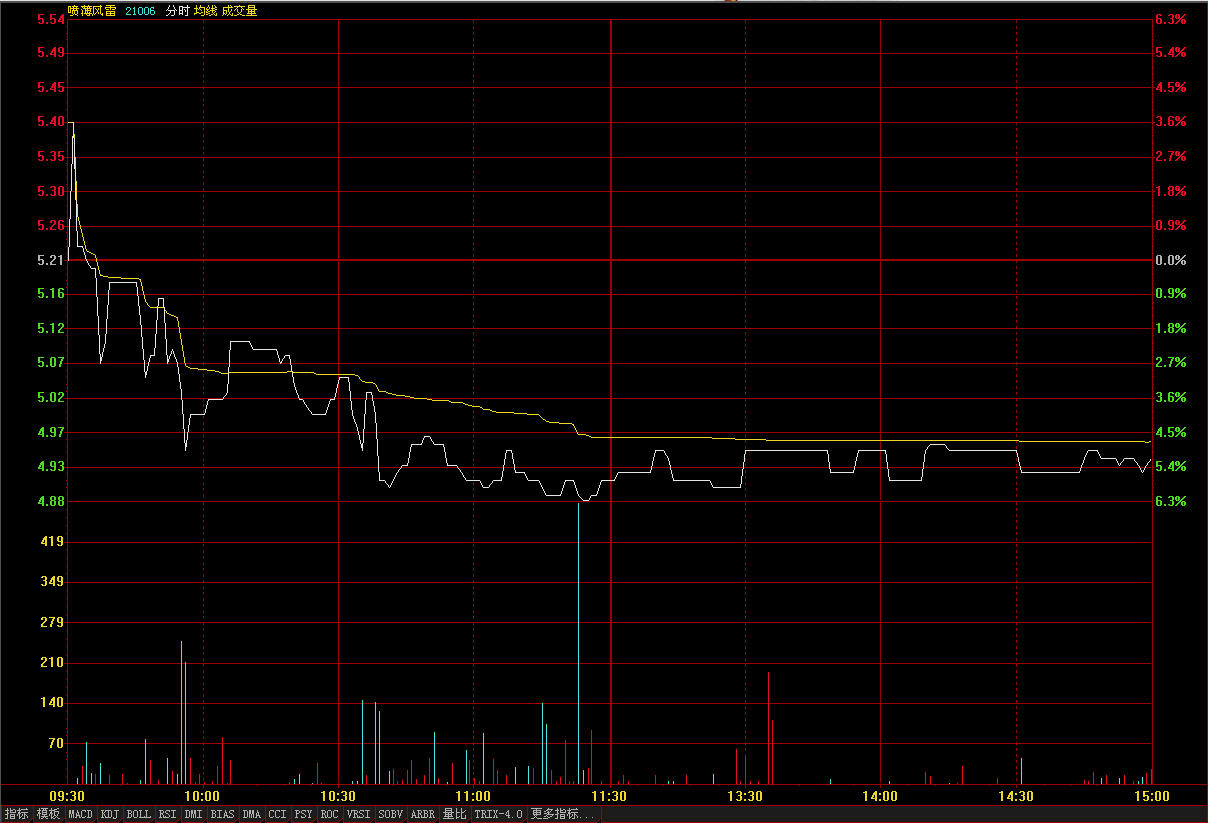Click the 成交量 volume legend label
Viewport: 1208px width, 823px height.
pos(239,11)
